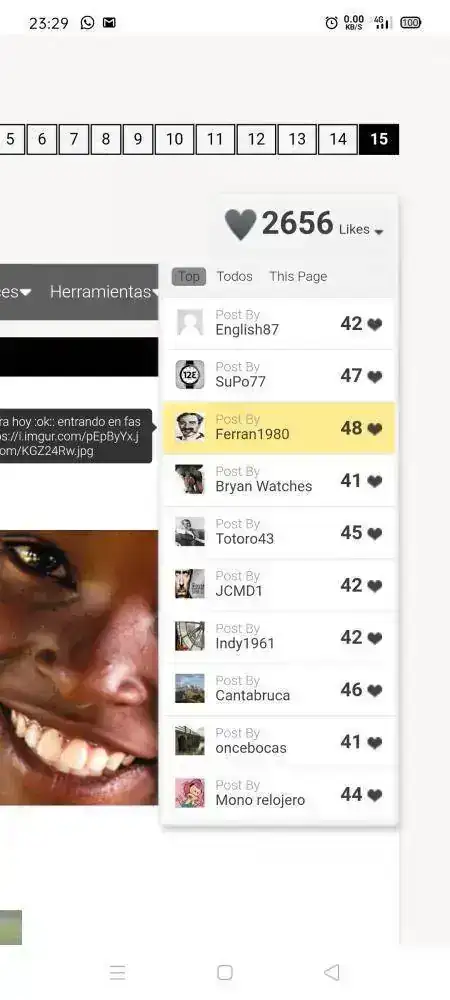The image size is (450, 1000).
Task: Open the WhatsApp notification in status bar
Action: [x=87, y=23]
